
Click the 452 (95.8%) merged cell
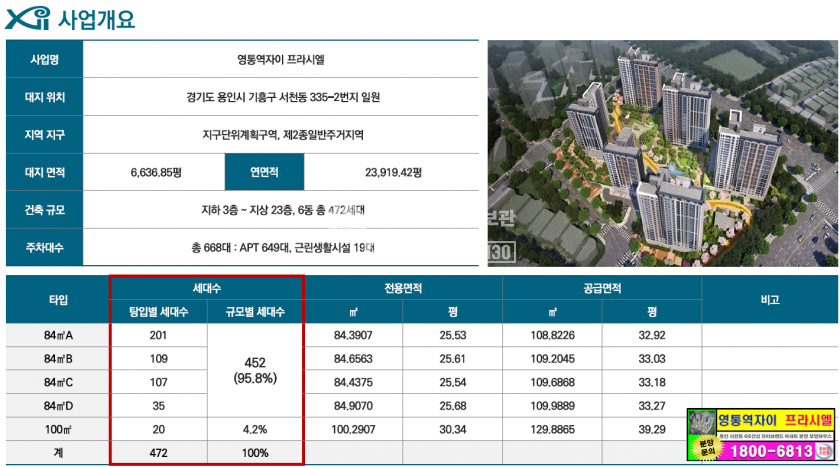click(254, 370)
